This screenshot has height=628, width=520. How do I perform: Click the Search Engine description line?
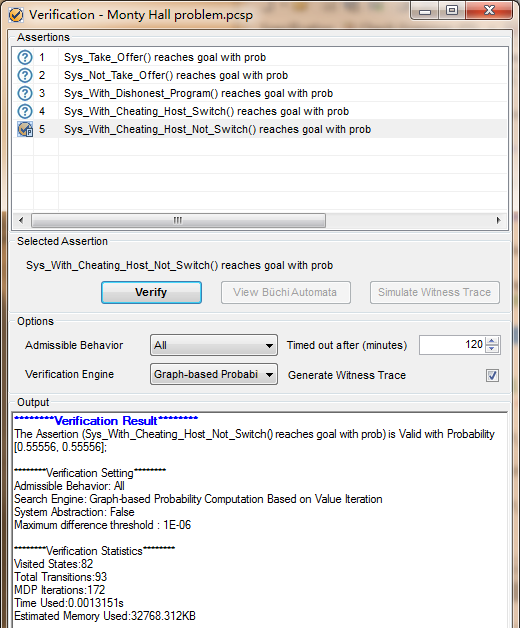pos(198,499)
